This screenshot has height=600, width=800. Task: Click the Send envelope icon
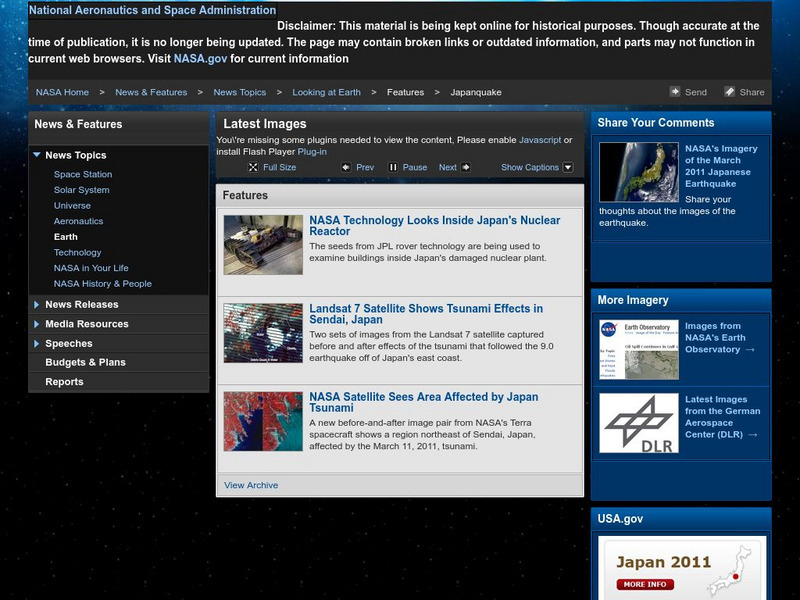(674, 92)
